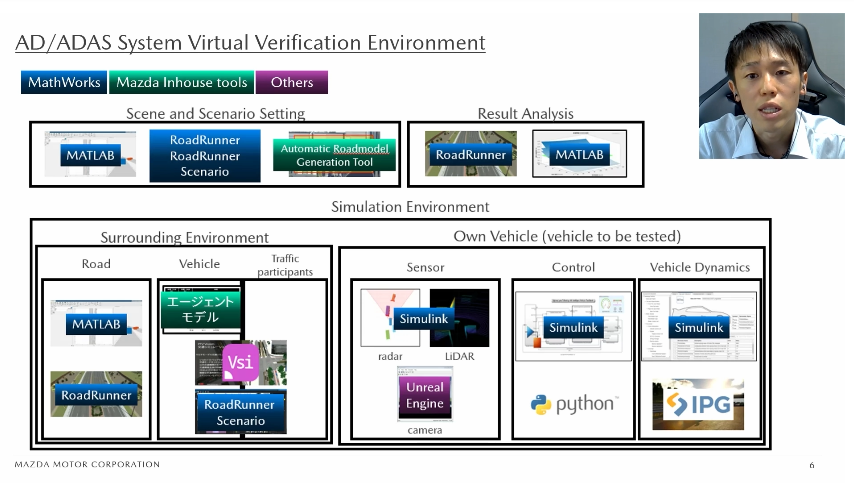Click the 'Road' column label

96,264
